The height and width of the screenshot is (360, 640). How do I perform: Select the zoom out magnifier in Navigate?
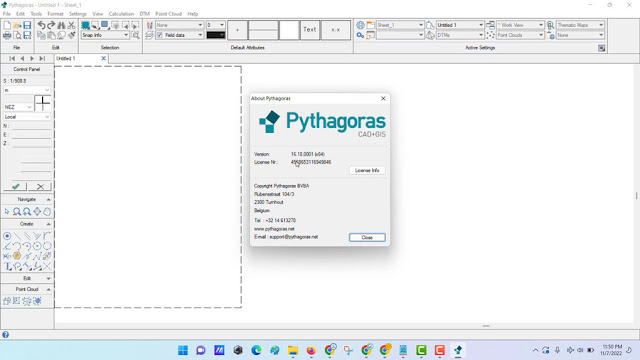(17, 211)
